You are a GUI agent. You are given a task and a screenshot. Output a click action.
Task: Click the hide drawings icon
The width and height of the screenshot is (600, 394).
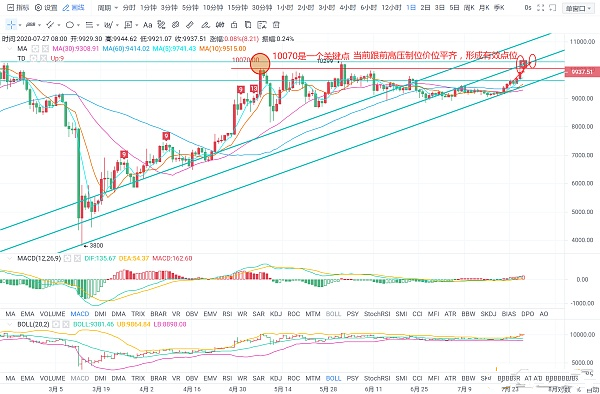click(262, 25)
